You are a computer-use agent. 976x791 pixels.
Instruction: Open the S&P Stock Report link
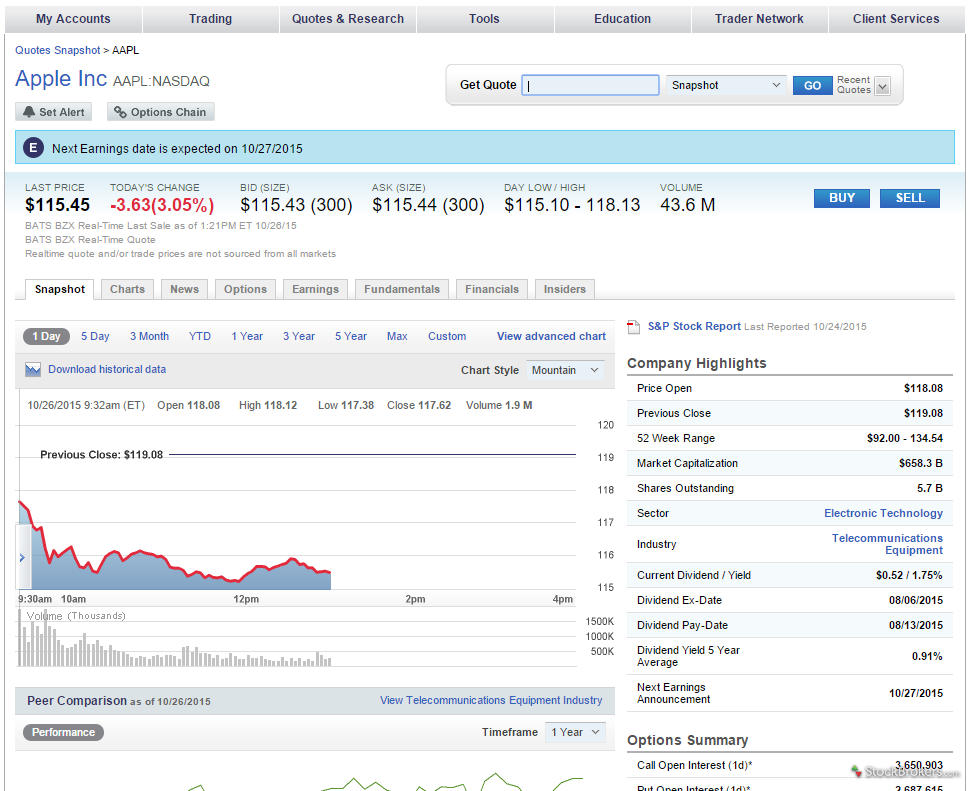click(694, 326)
